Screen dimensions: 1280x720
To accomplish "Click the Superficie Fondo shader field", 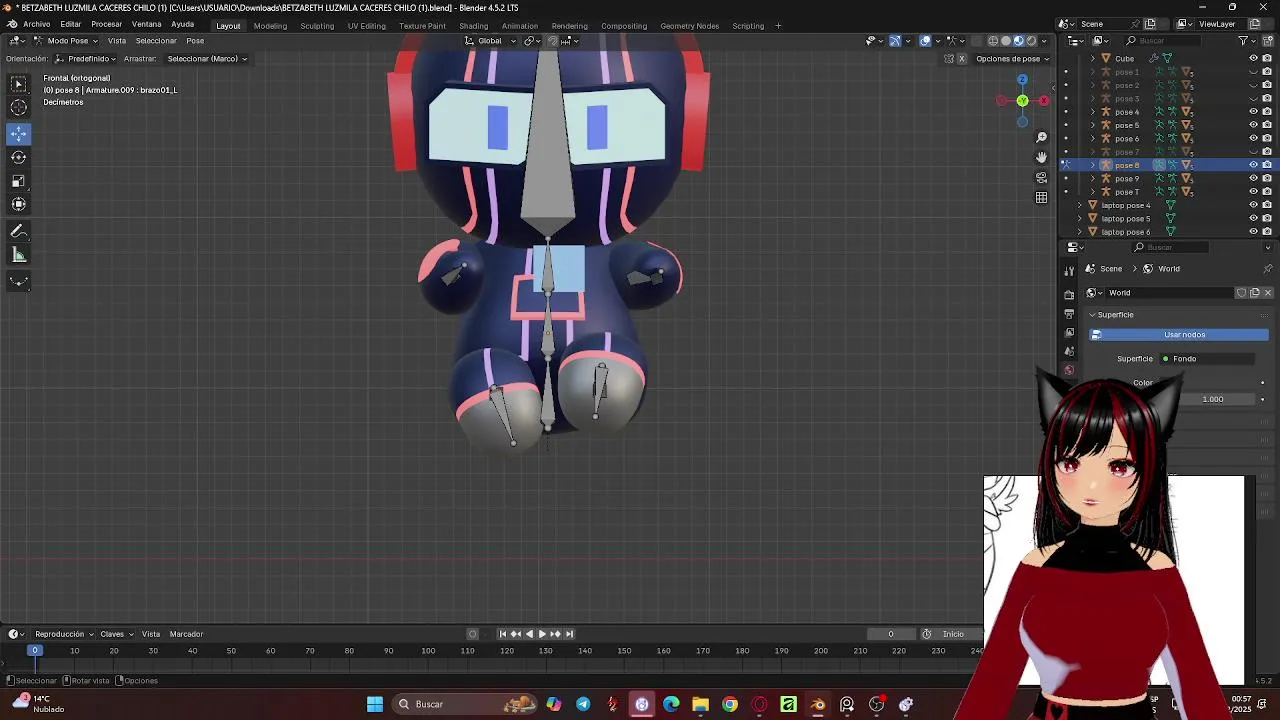I will [x=1207, y=359].
